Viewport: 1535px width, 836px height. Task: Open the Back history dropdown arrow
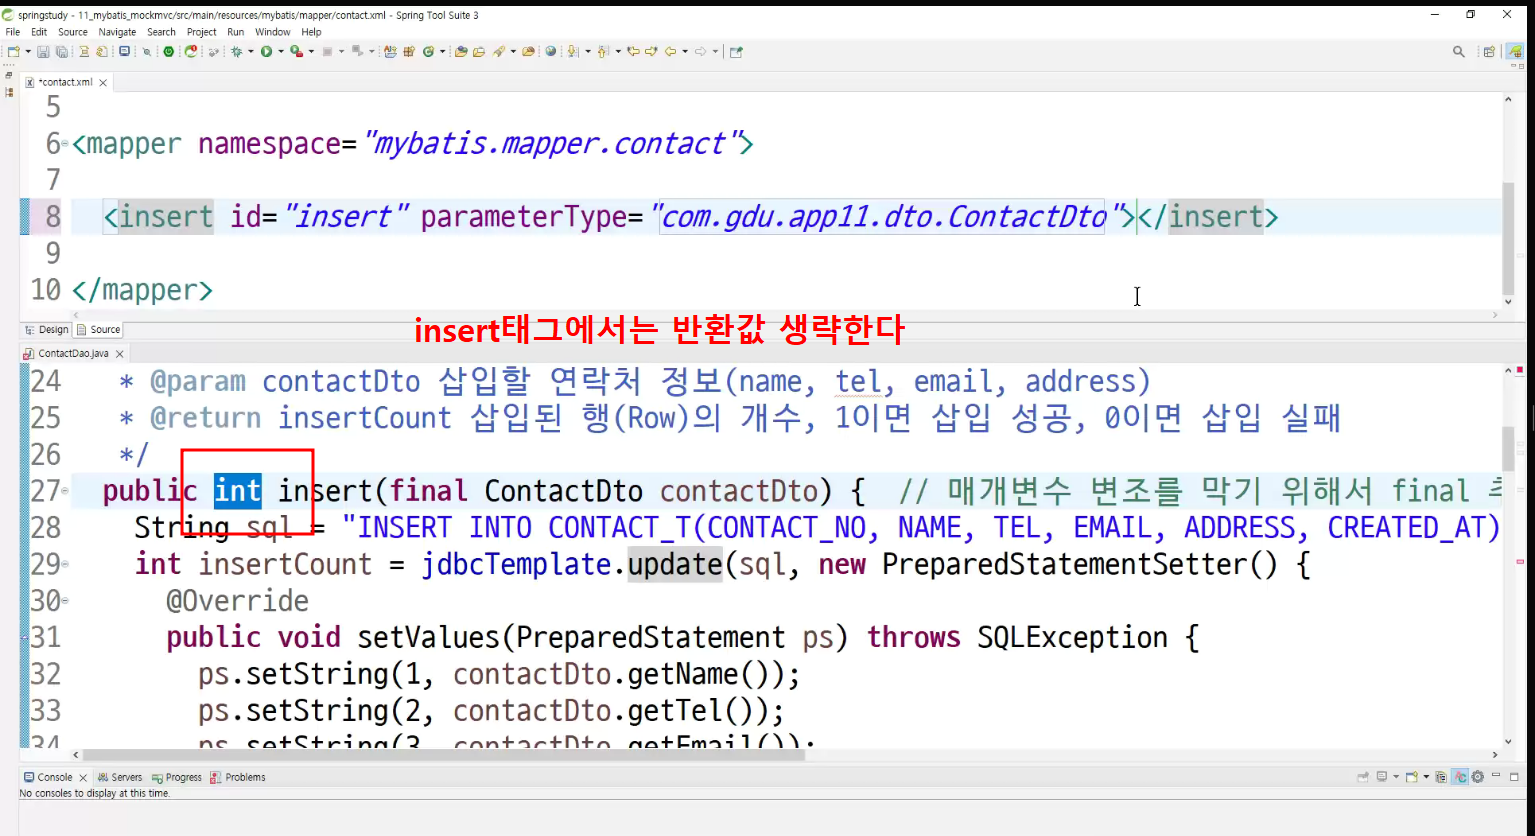[x=685, y=52]
